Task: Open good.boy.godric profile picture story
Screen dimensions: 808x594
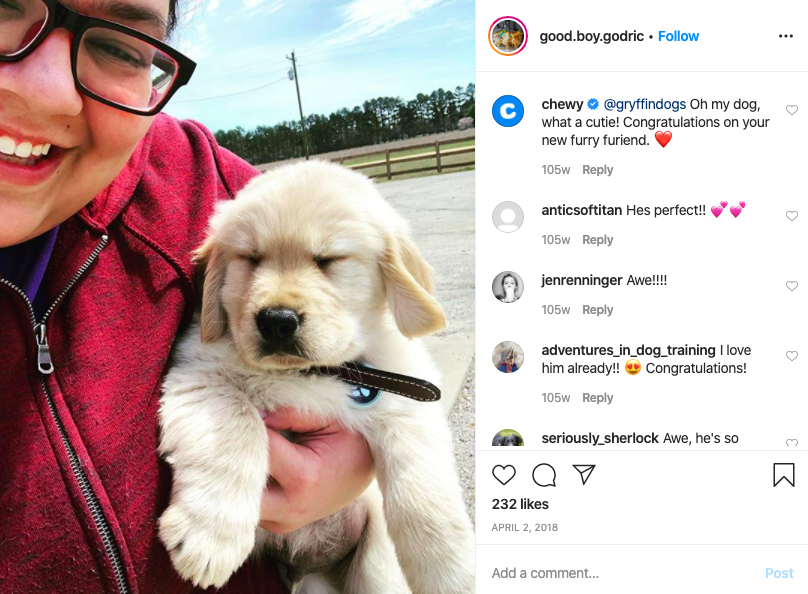Action: pyautogui.click(x=508, y=36)
